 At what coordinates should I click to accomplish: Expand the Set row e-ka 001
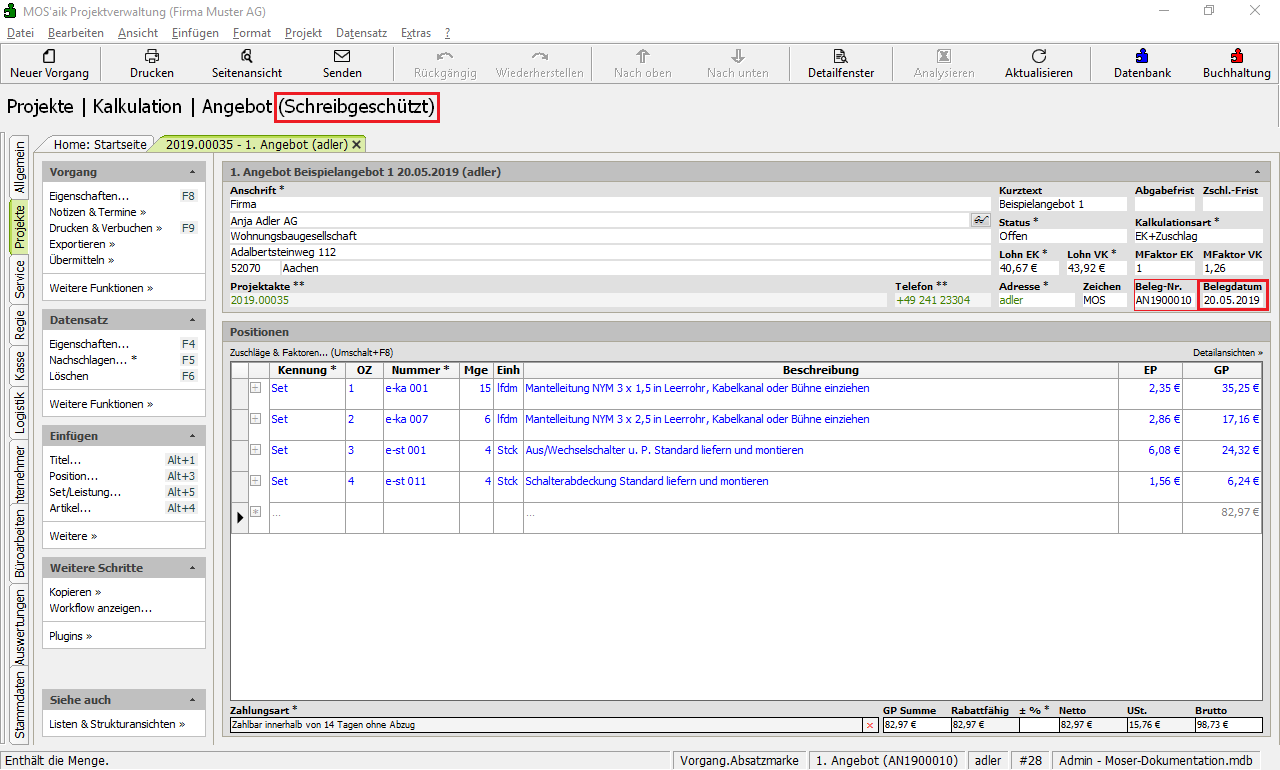click(x=255, y=388)
